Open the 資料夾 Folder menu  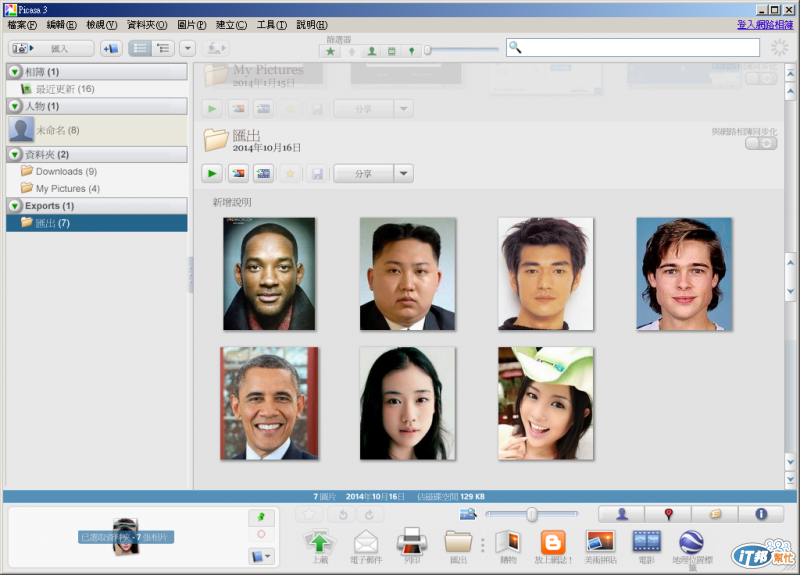[147, 24]
